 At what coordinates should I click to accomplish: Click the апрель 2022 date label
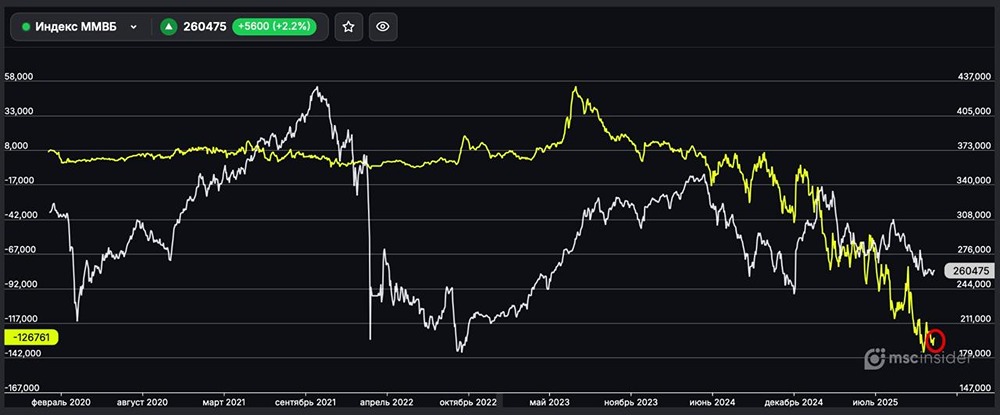coord(387,403)
